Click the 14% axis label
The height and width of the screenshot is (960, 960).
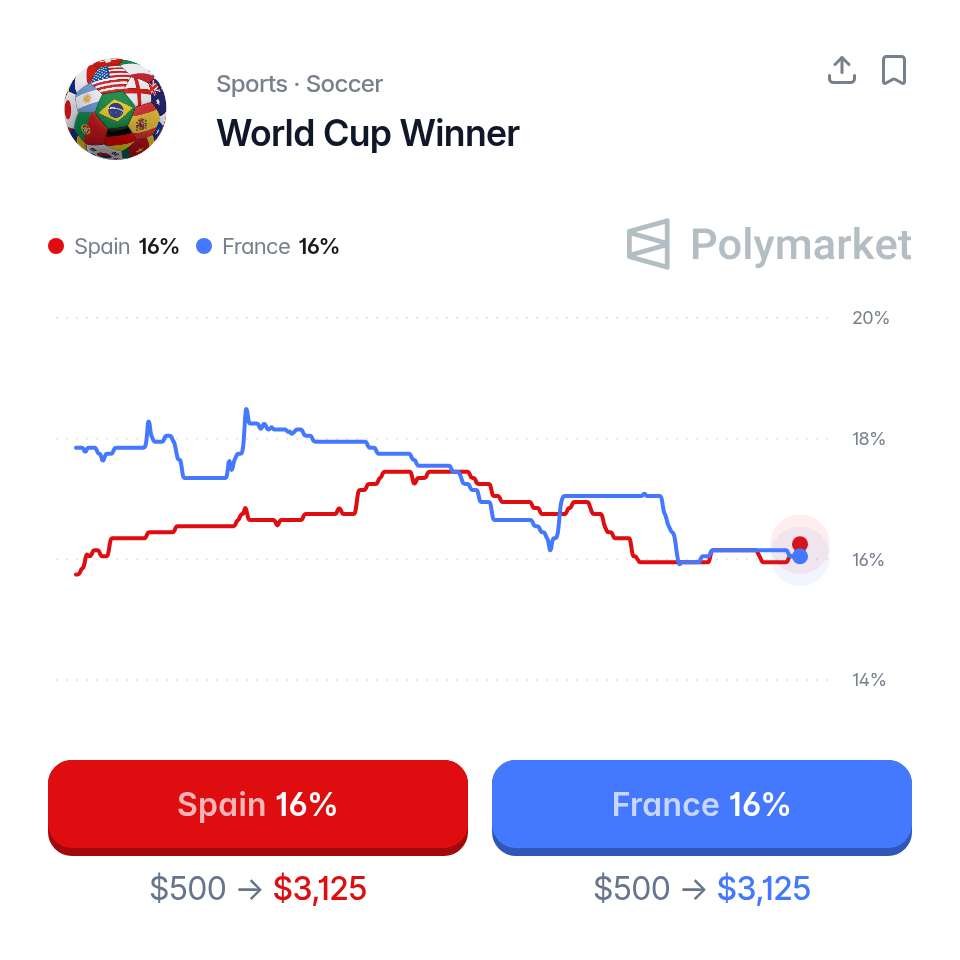point(869,680)
